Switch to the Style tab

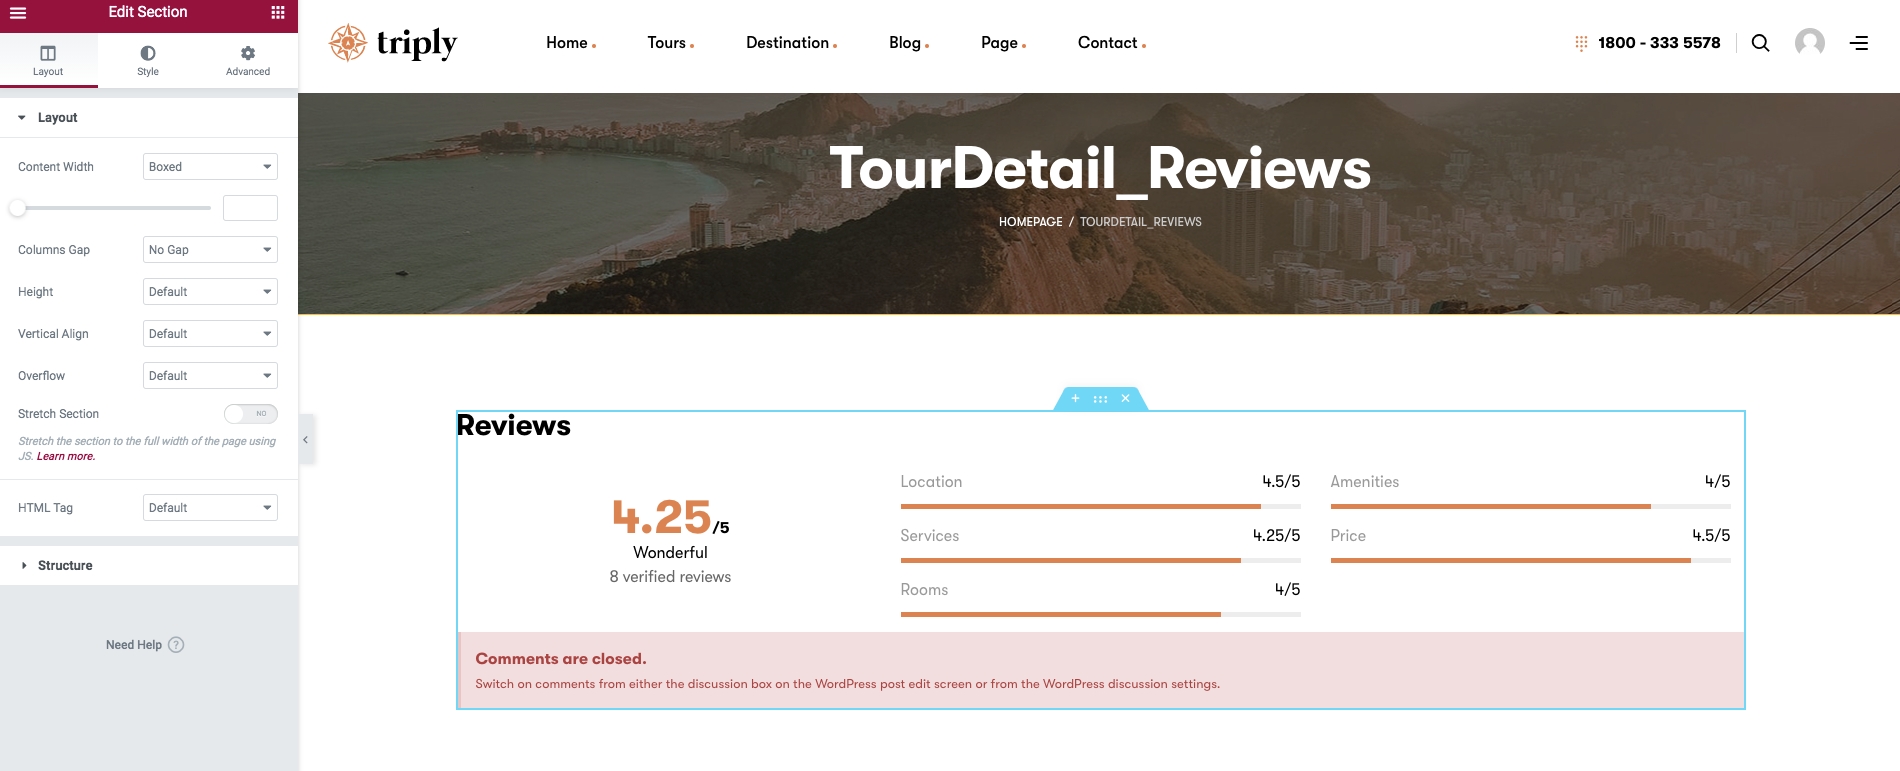(148, 60)
